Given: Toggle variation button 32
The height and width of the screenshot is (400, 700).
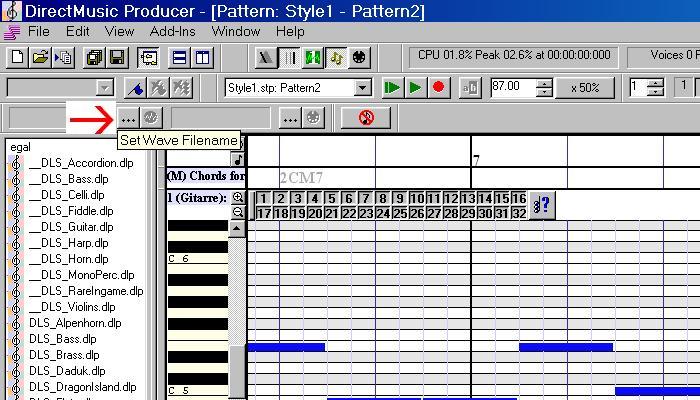Looking at the screenshot, I should pos(518,213).
